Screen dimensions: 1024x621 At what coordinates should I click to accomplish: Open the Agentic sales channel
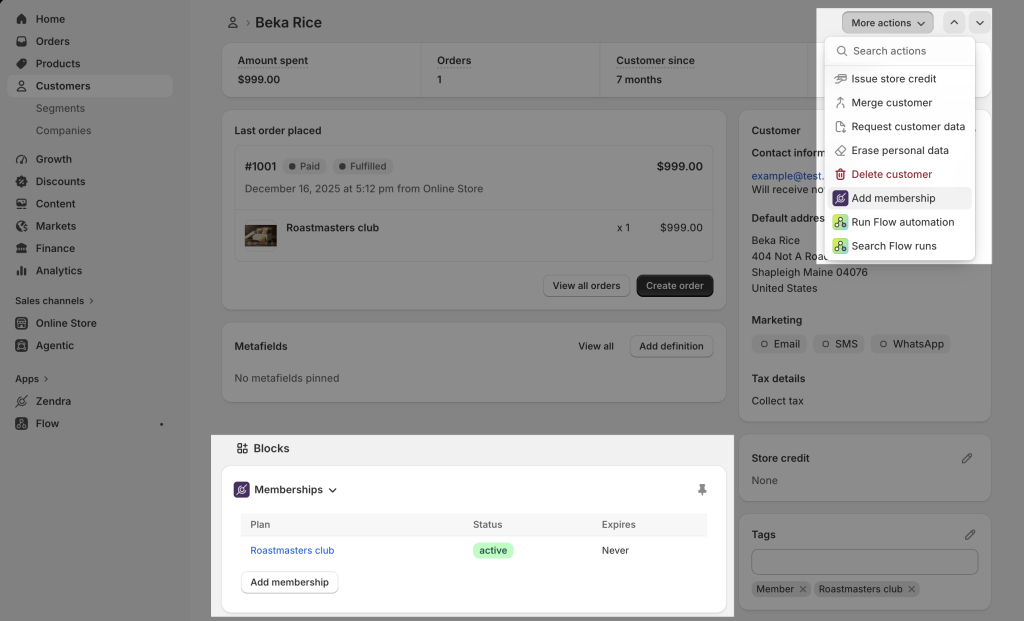point(55,345)
